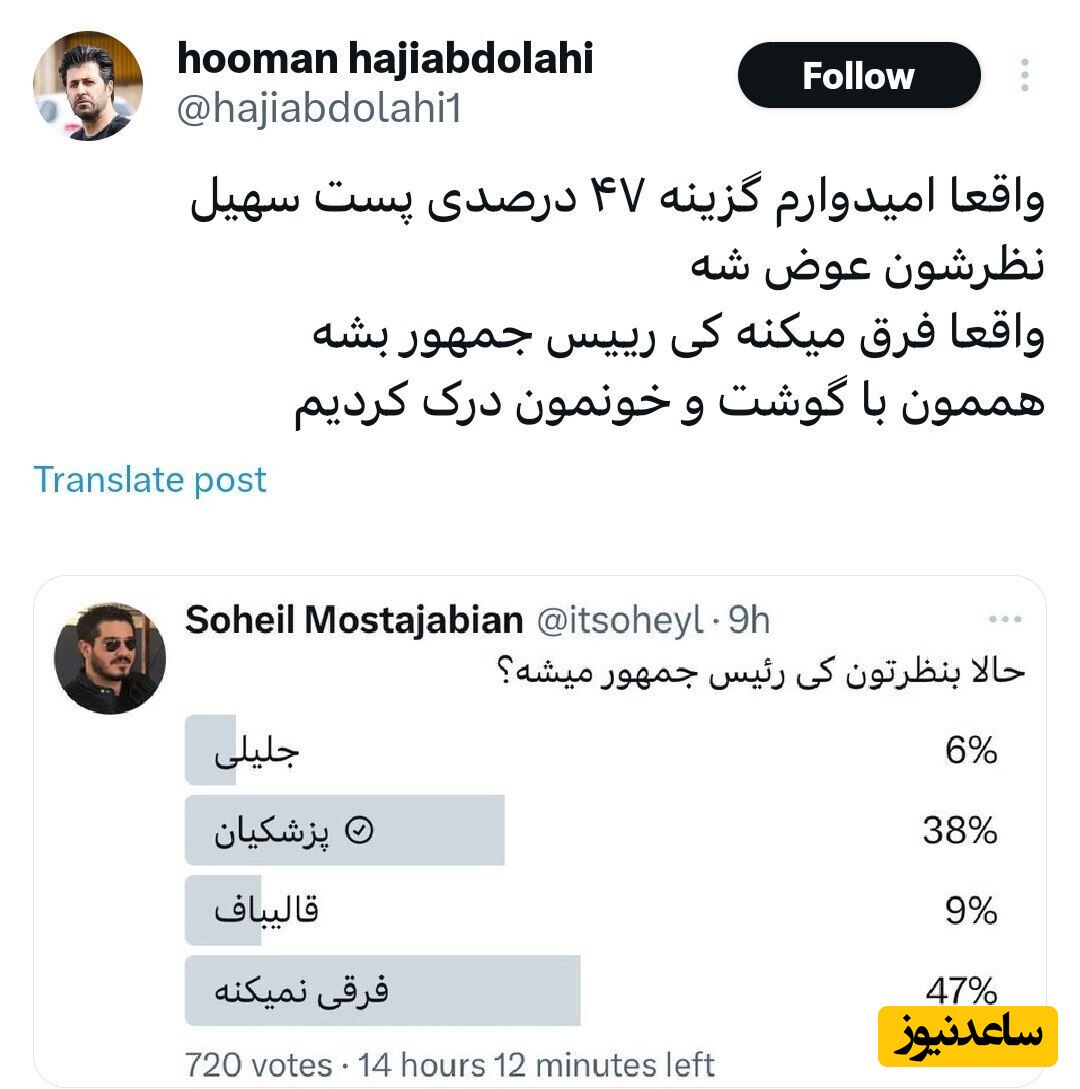Click the poll question text in the quoted post
The width and height of the screenshot is (1080, 1089).
tap(762, 670)
